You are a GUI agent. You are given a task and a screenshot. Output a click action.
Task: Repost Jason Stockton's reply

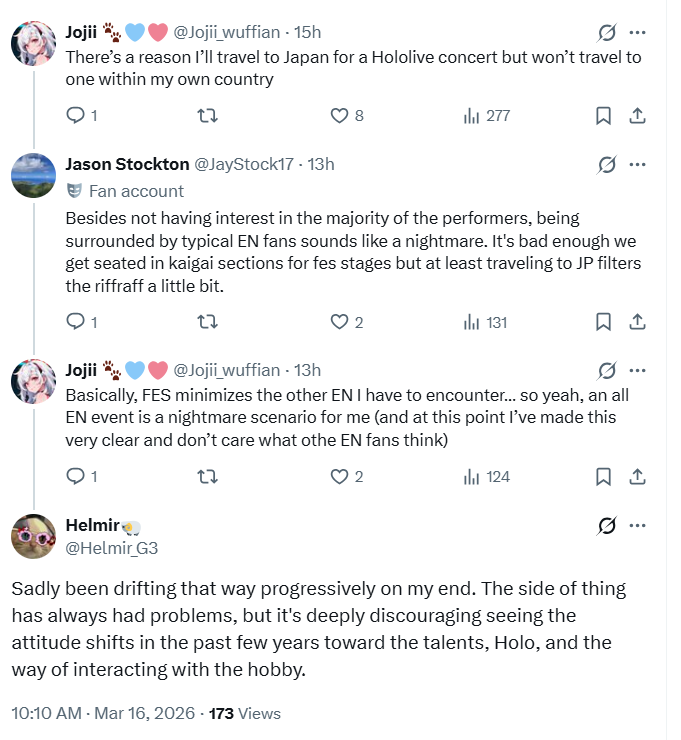point(208,322)
